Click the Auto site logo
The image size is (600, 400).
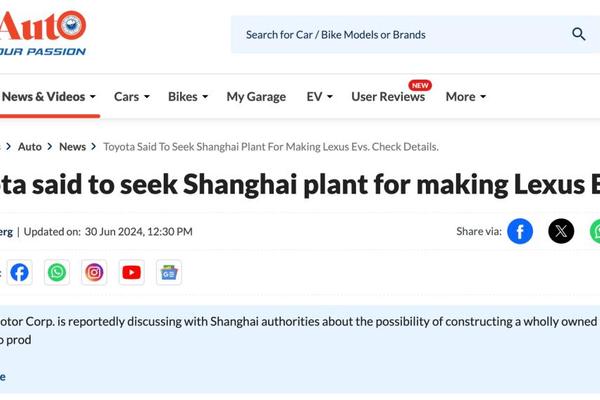[x=42, y=33]
